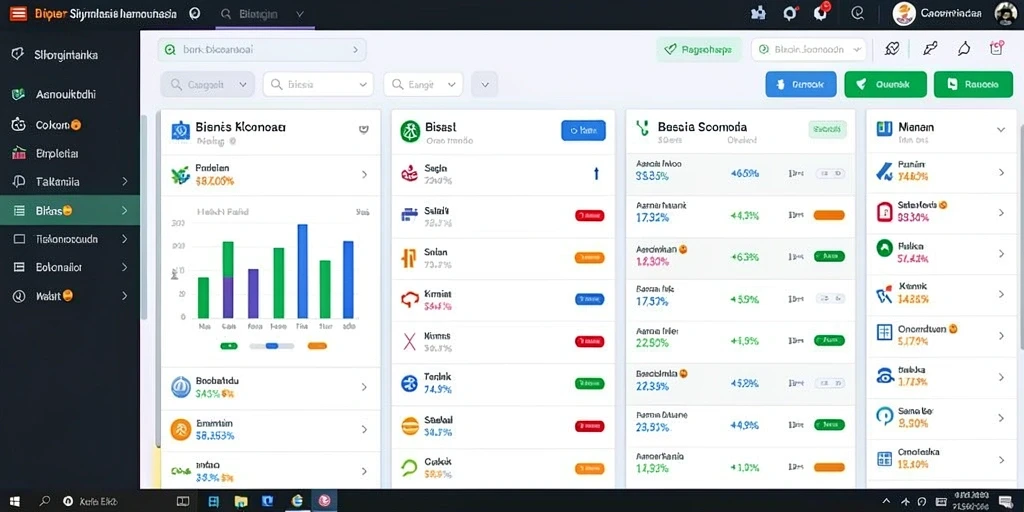1024x512 pixels.
Task: Click the Emmtim orange round icon
Action: 180,430
